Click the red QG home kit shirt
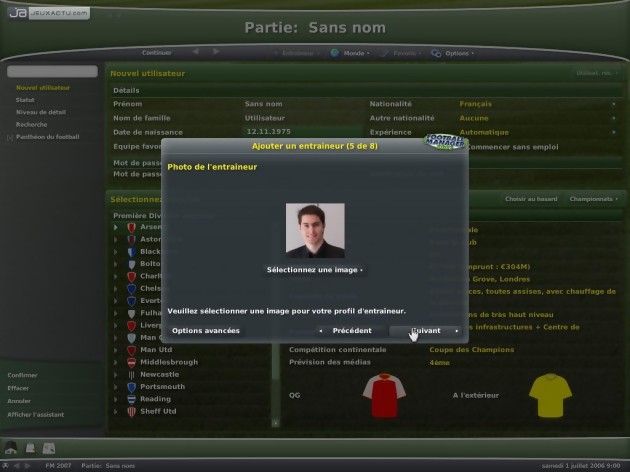Viewport: 630px width, 472px height. pyautogui.click(x=384, y=395)
